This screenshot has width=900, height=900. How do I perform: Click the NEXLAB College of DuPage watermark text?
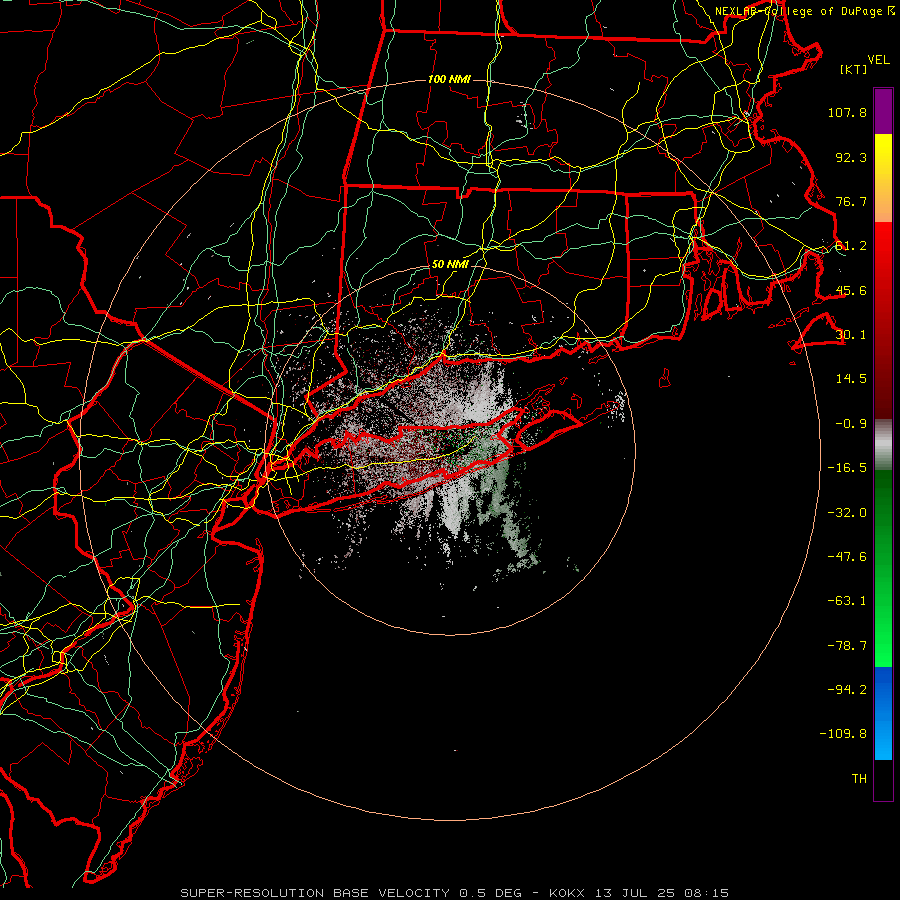[x=804, y=11]
